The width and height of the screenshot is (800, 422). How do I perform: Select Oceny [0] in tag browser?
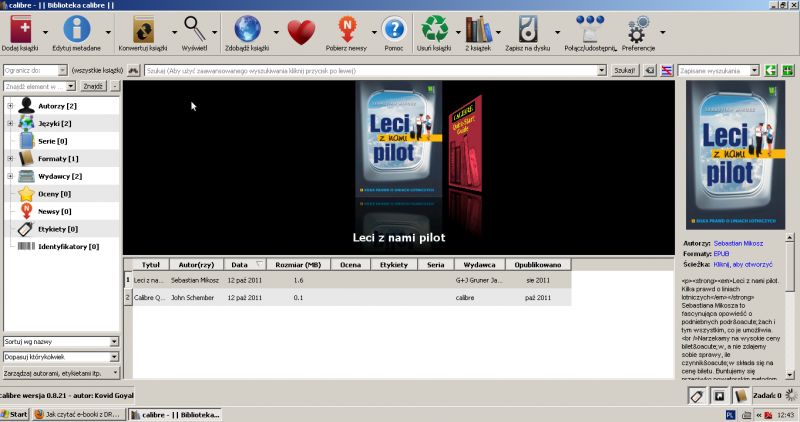coord(54,194)
